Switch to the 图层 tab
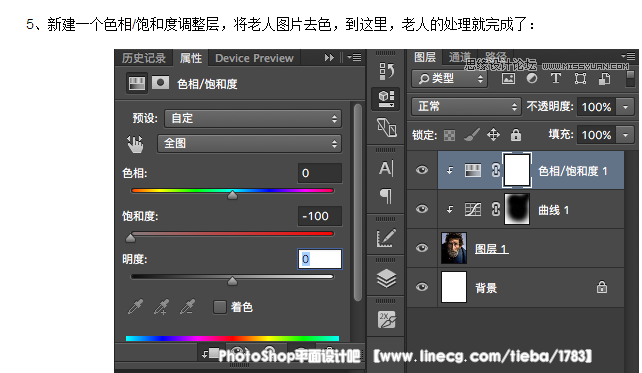Screen dimensions: 642x373 click(x=425, y=57)
